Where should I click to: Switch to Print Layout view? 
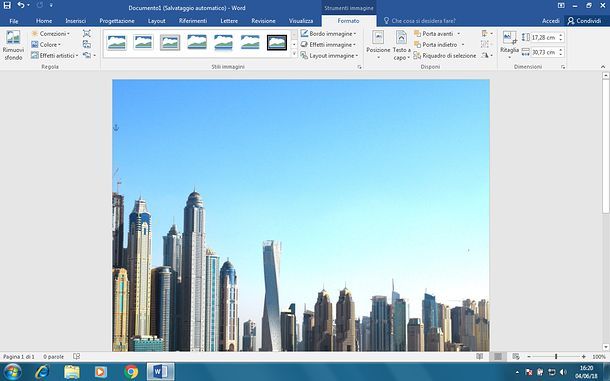(498, 356)
